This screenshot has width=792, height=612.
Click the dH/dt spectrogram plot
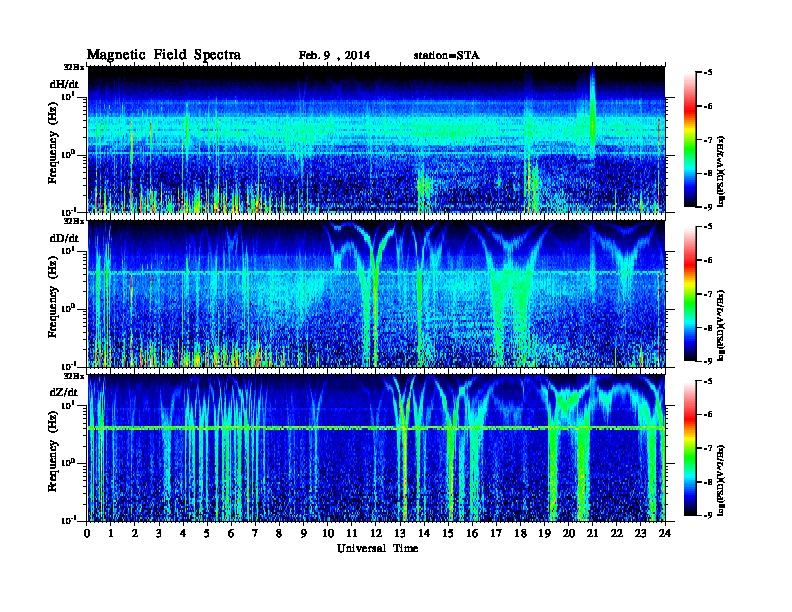(x=376, y=139)
